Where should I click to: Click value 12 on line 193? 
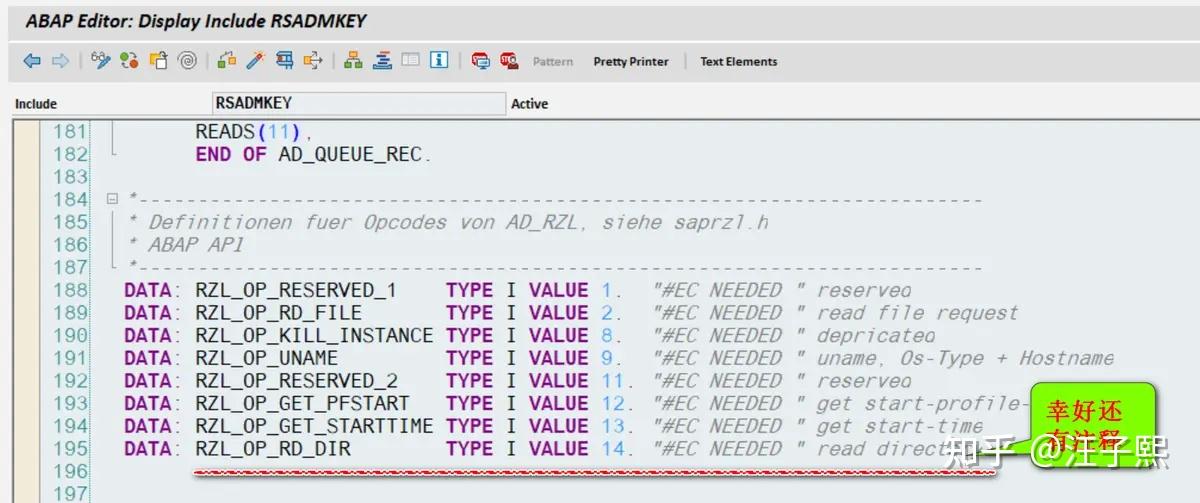pos(612,404)
